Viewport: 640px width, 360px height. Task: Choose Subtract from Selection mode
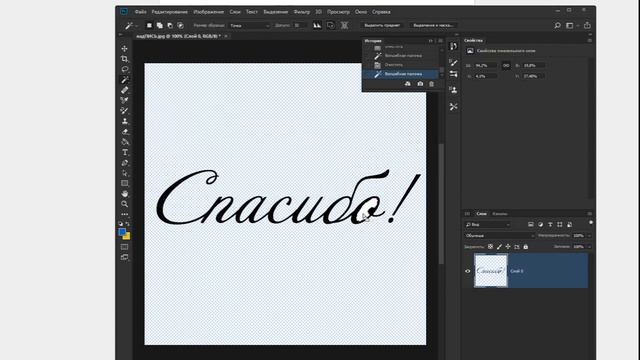pos(170,25)
